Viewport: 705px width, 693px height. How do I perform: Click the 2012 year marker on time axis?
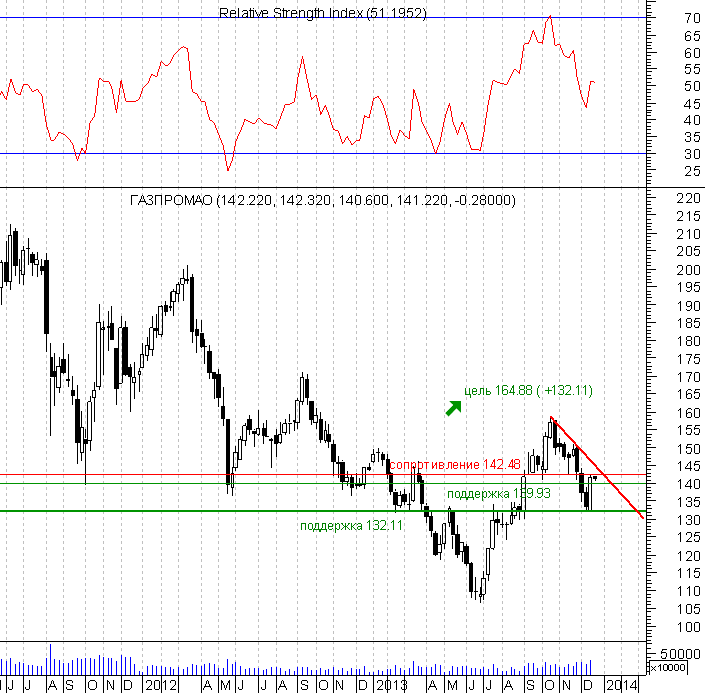[160, 685]
